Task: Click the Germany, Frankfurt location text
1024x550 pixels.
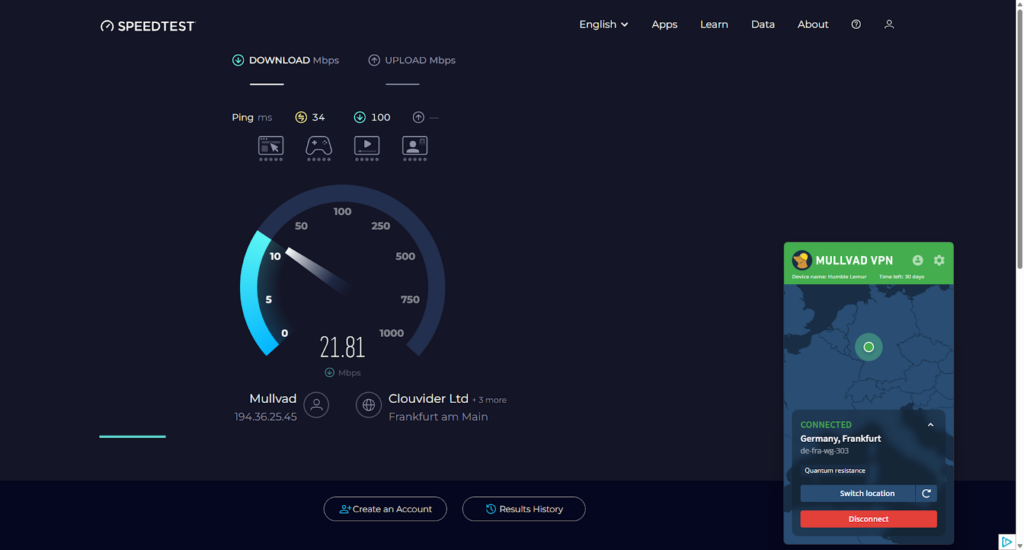Action: (x=840, y=438)
